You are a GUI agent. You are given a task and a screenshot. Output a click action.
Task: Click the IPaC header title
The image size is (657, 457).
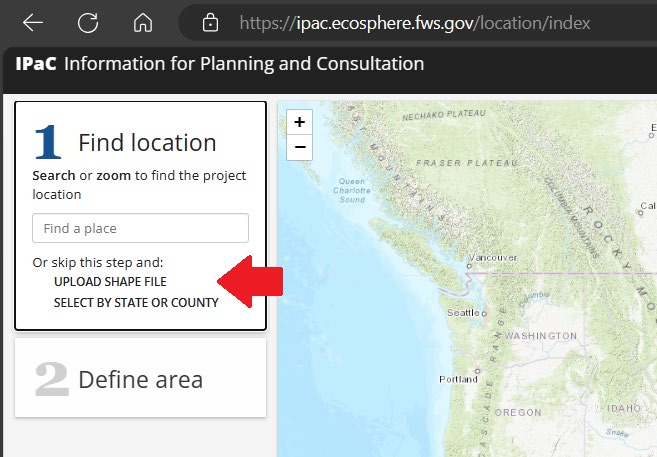click(x=219, y=65)
